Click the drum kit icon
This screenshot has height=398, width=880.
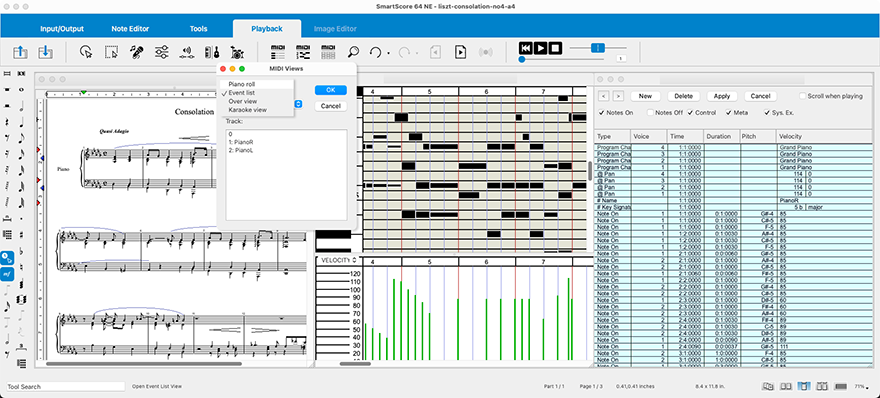coord(237,52)
